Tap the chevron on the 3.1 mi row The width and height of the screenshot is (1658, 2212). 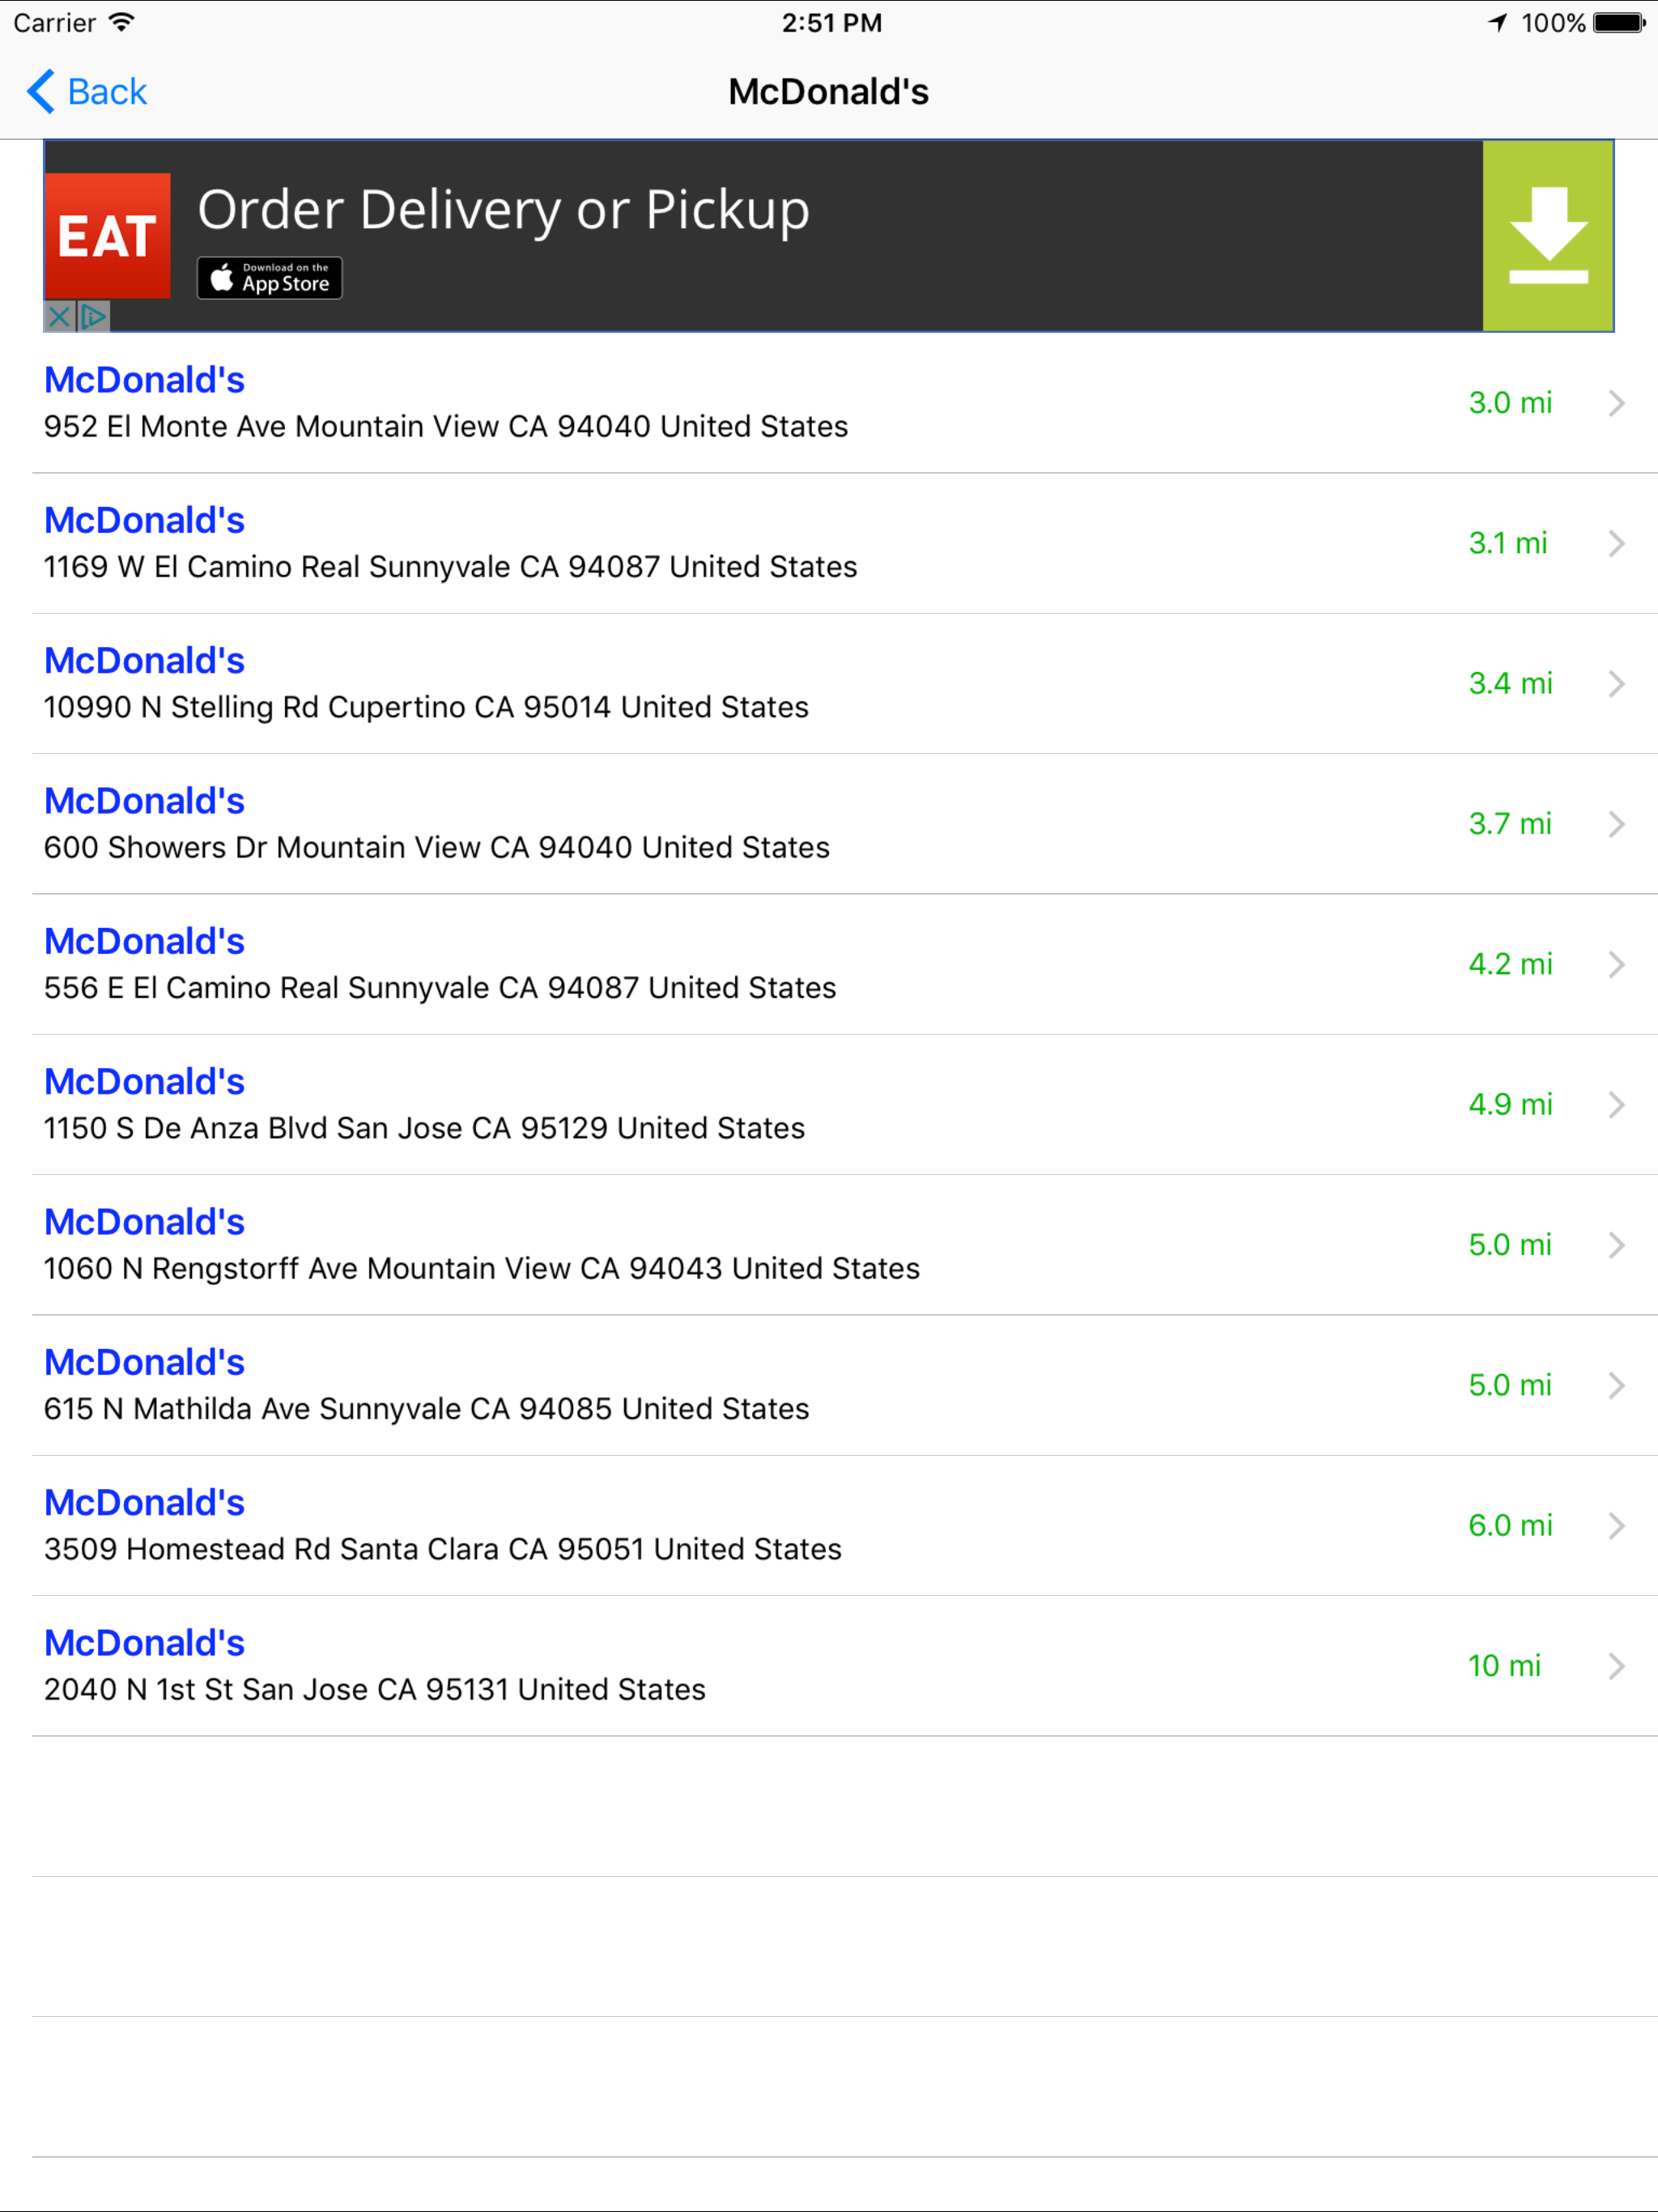pos(1616,543)
